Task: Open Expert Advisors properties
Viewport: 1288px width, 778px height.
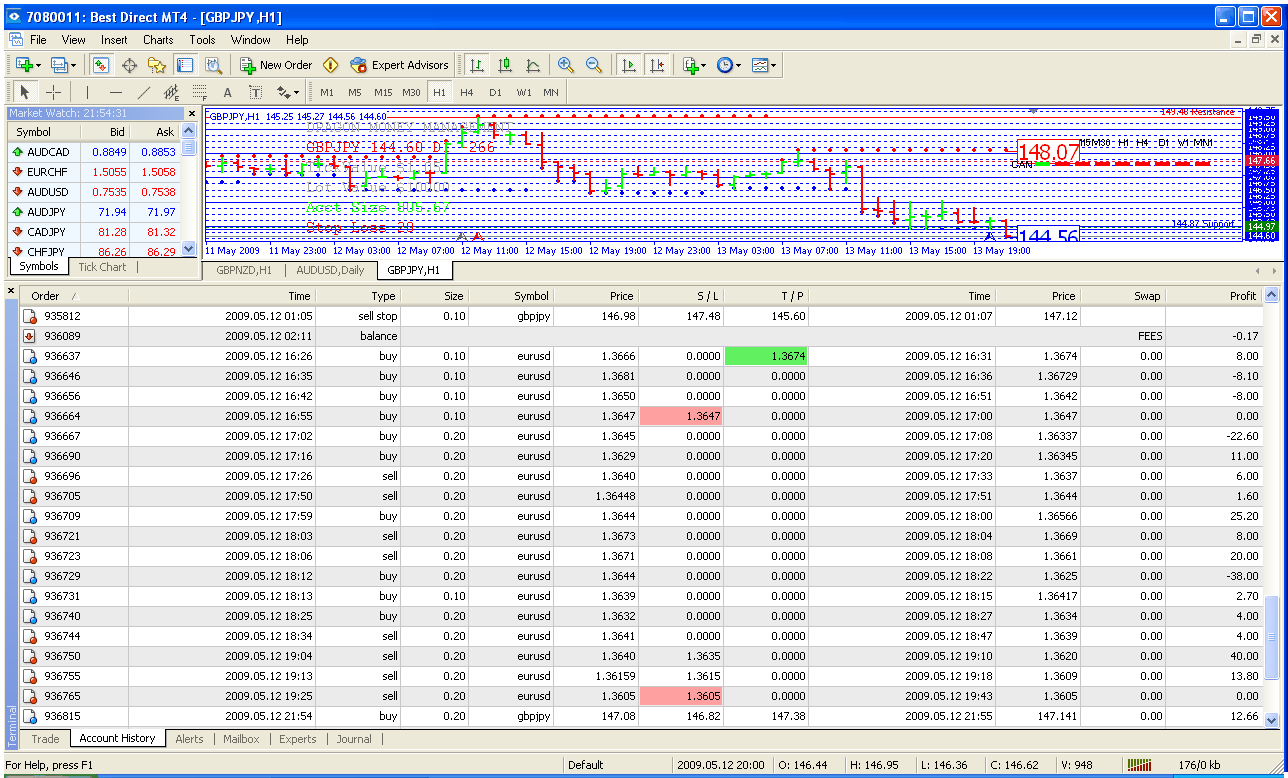Action: point(399,64)
